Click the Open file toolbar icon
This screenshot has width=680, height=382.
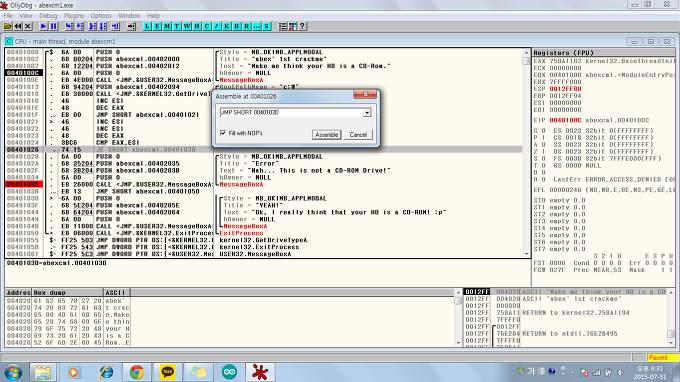pos(7,26)
